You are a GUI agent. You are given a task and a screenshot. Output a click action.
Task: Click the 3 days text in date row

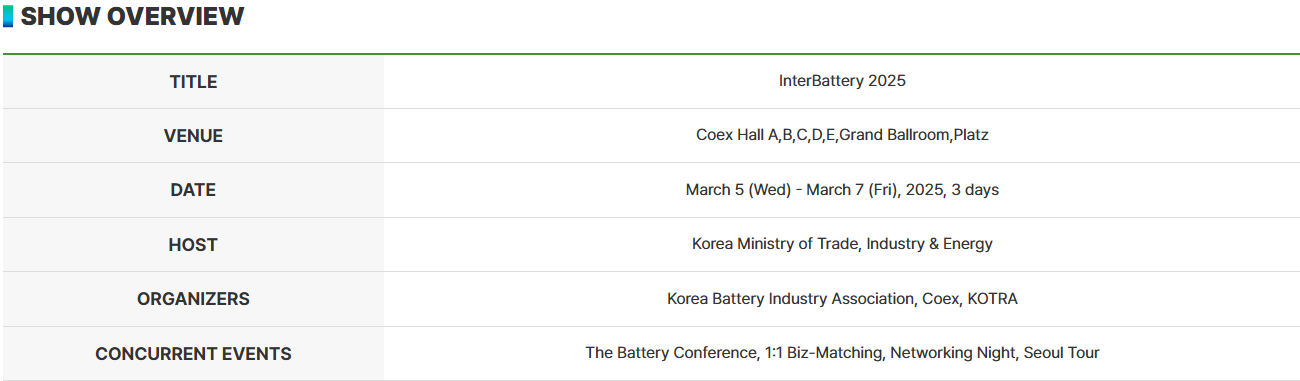pos(975,190)
